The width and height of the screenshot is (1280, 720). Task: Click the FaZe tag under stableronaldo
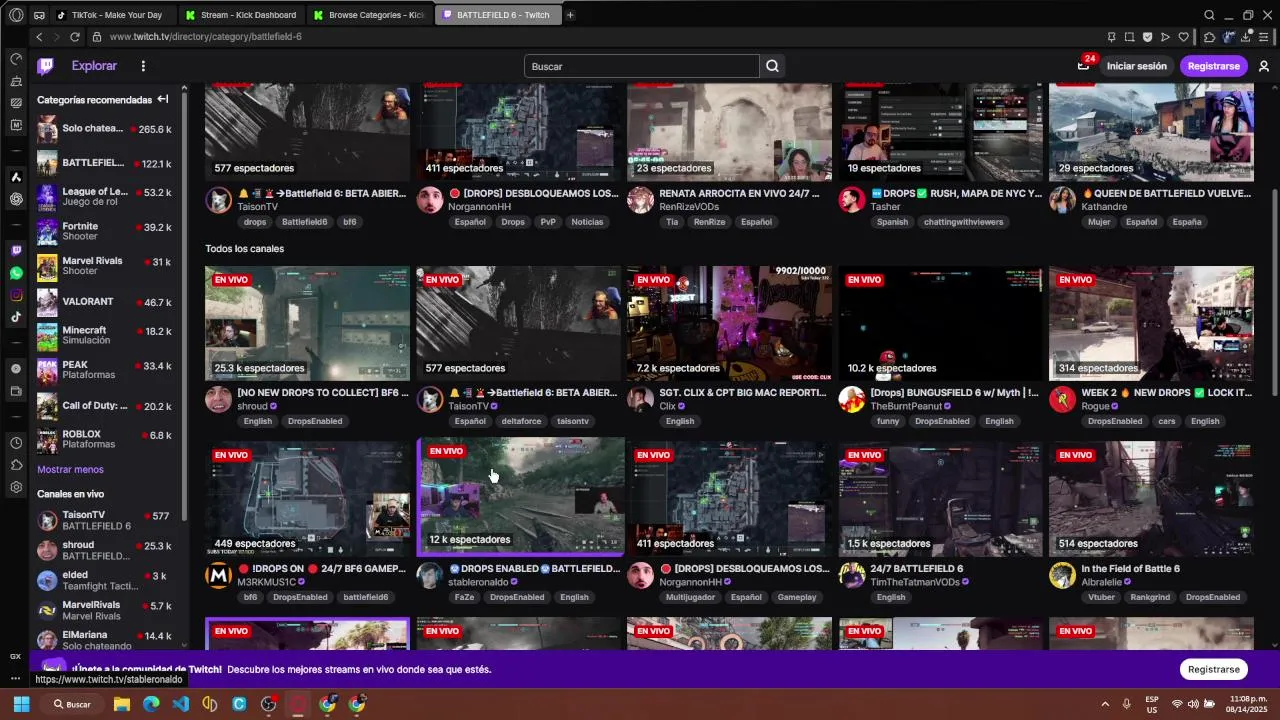pyautogui.click(x=464, y=597)
